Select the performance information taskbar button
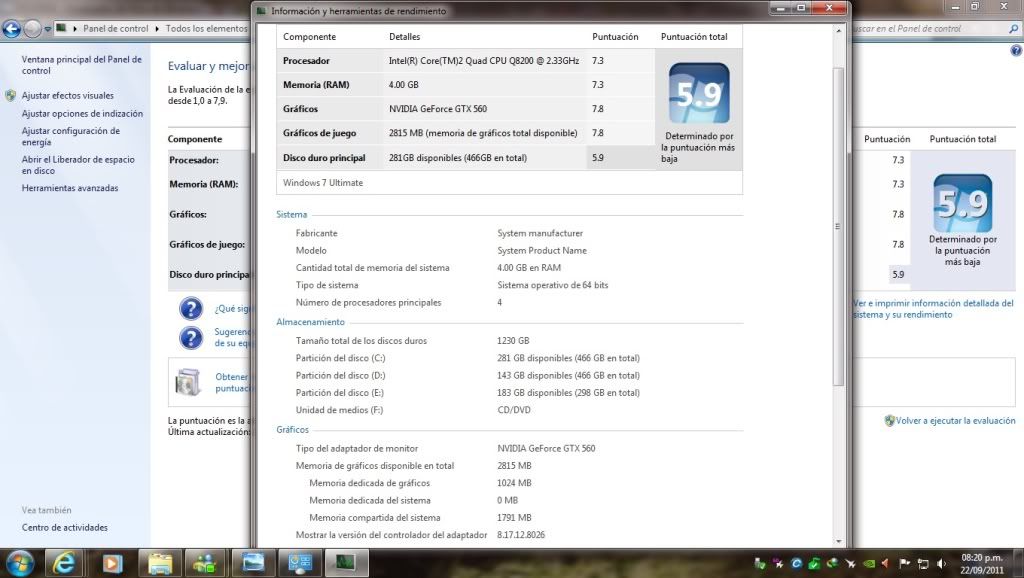 tap(345, 563)
